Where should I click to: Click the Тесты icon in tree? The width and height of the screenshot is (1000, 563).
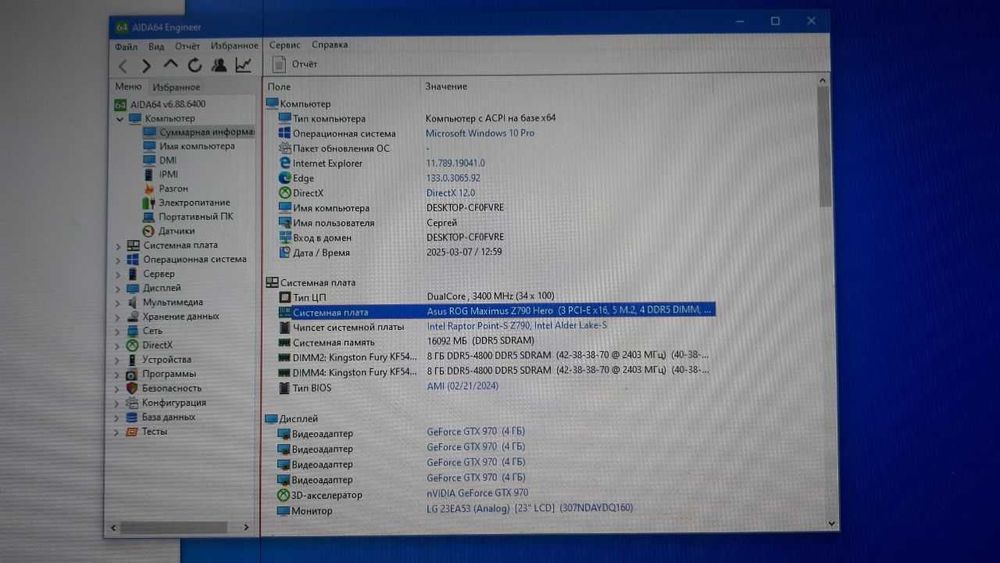(132, 432)
